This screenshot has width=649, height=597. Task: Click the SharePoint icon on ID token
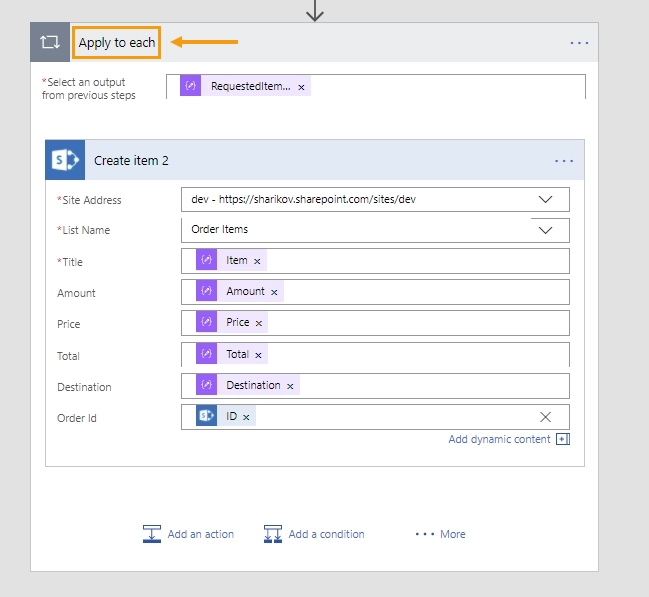(x=207, y=416)
